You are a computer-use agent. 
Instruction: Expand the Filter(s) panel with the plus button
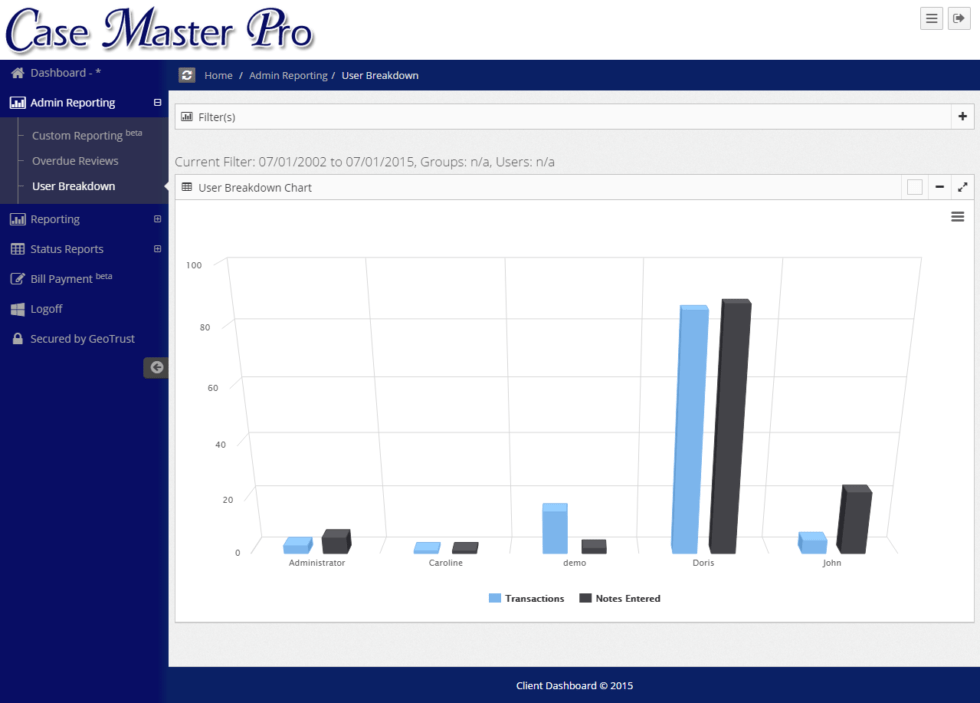pyautogui.click(x=962, y=116)
